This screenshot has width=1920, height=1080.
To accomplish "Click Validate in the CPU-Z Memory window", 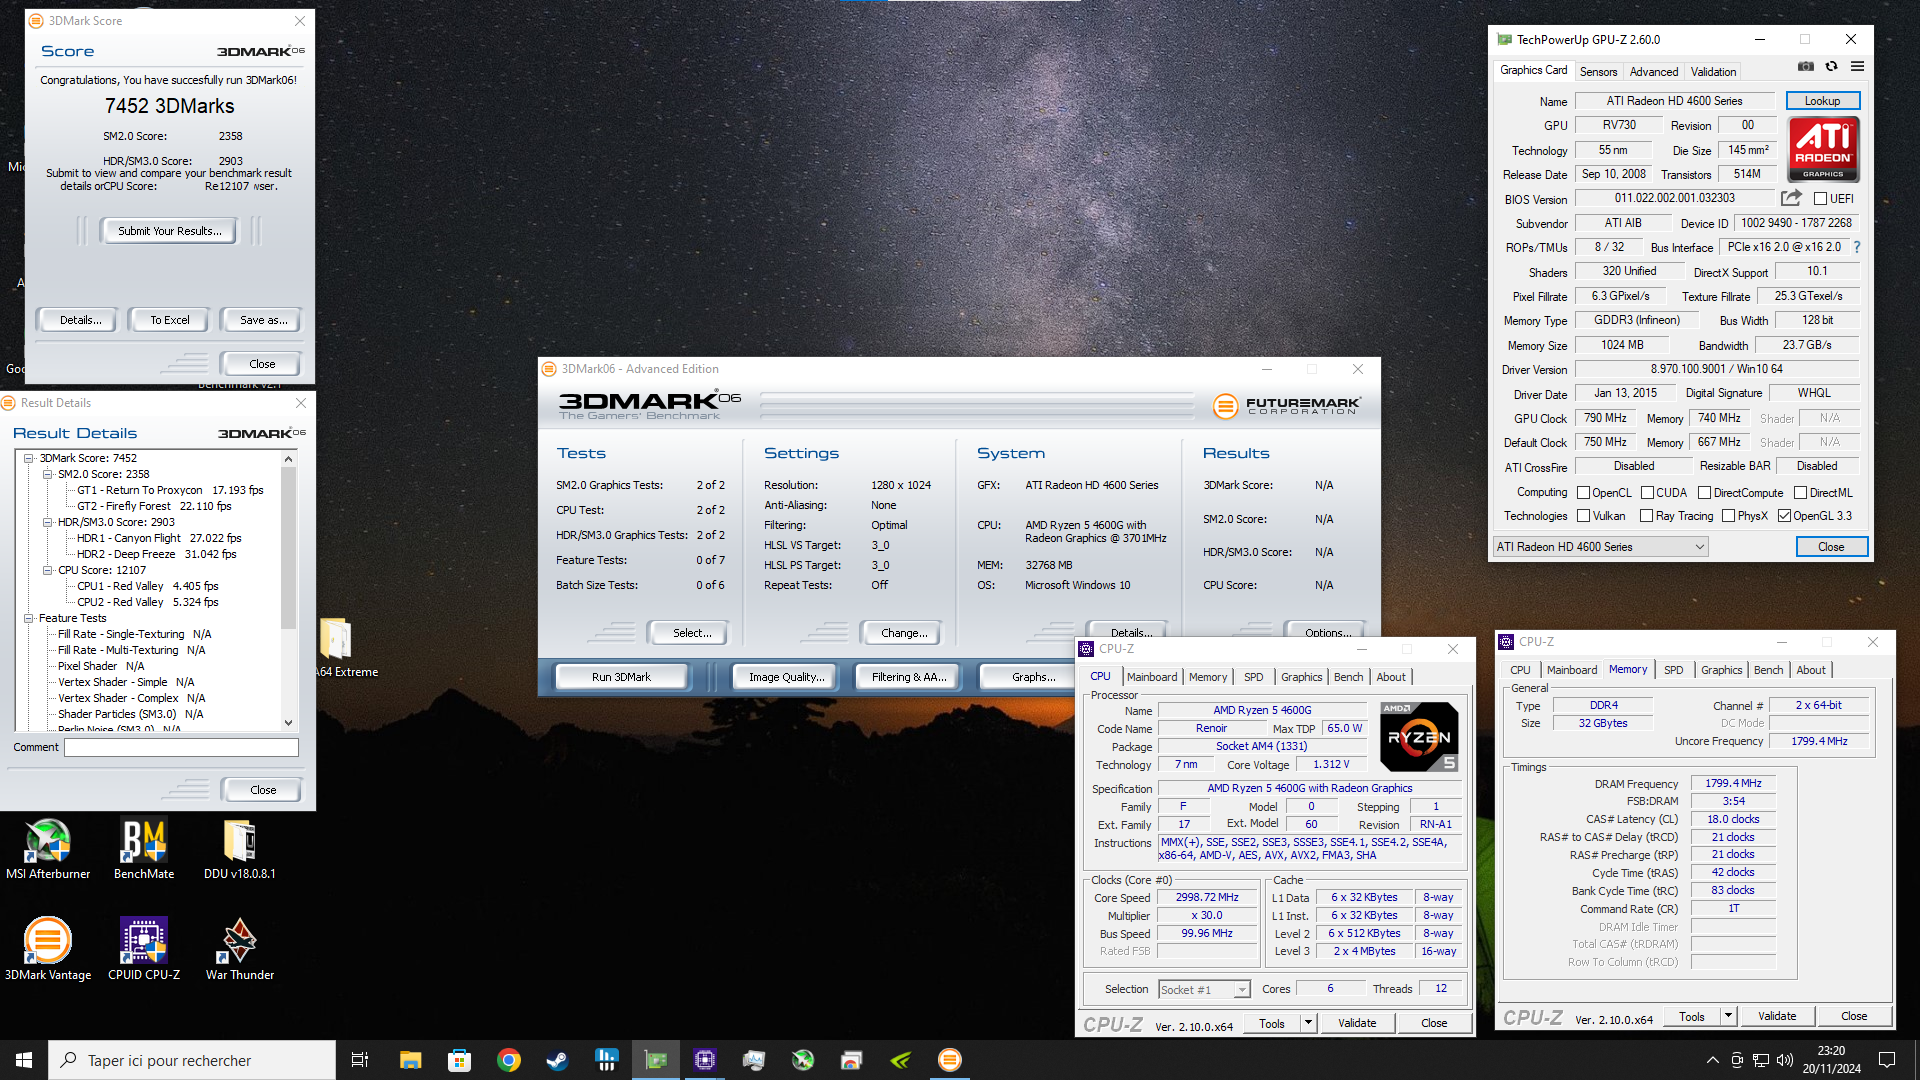I will 1776,1016.
